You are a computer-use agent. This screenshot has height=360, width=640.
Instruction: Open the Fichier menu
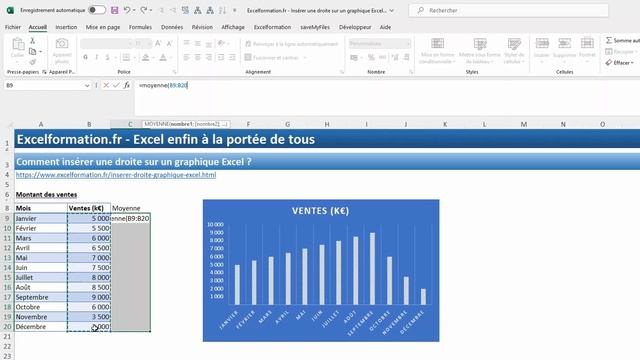pyautogui.click(x=13, y=27)
